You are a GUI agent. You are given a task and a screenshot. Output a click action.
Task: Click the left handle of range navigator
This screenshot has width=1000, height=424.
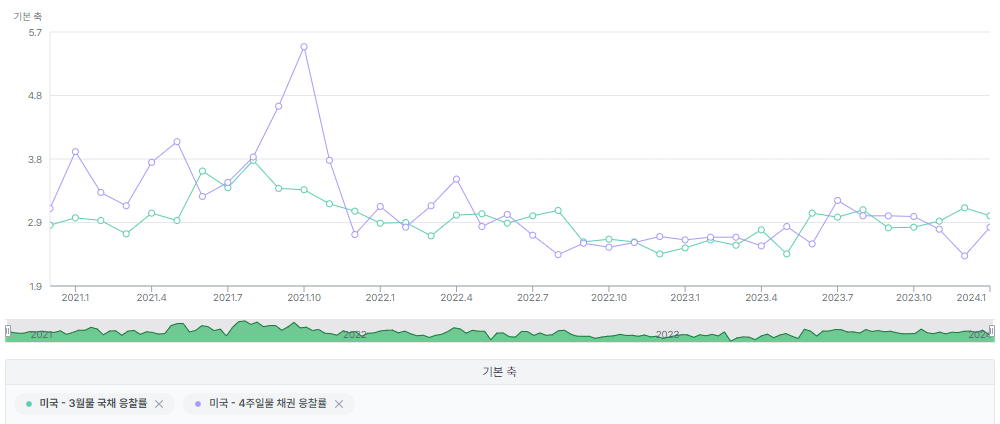coord(8,330)
